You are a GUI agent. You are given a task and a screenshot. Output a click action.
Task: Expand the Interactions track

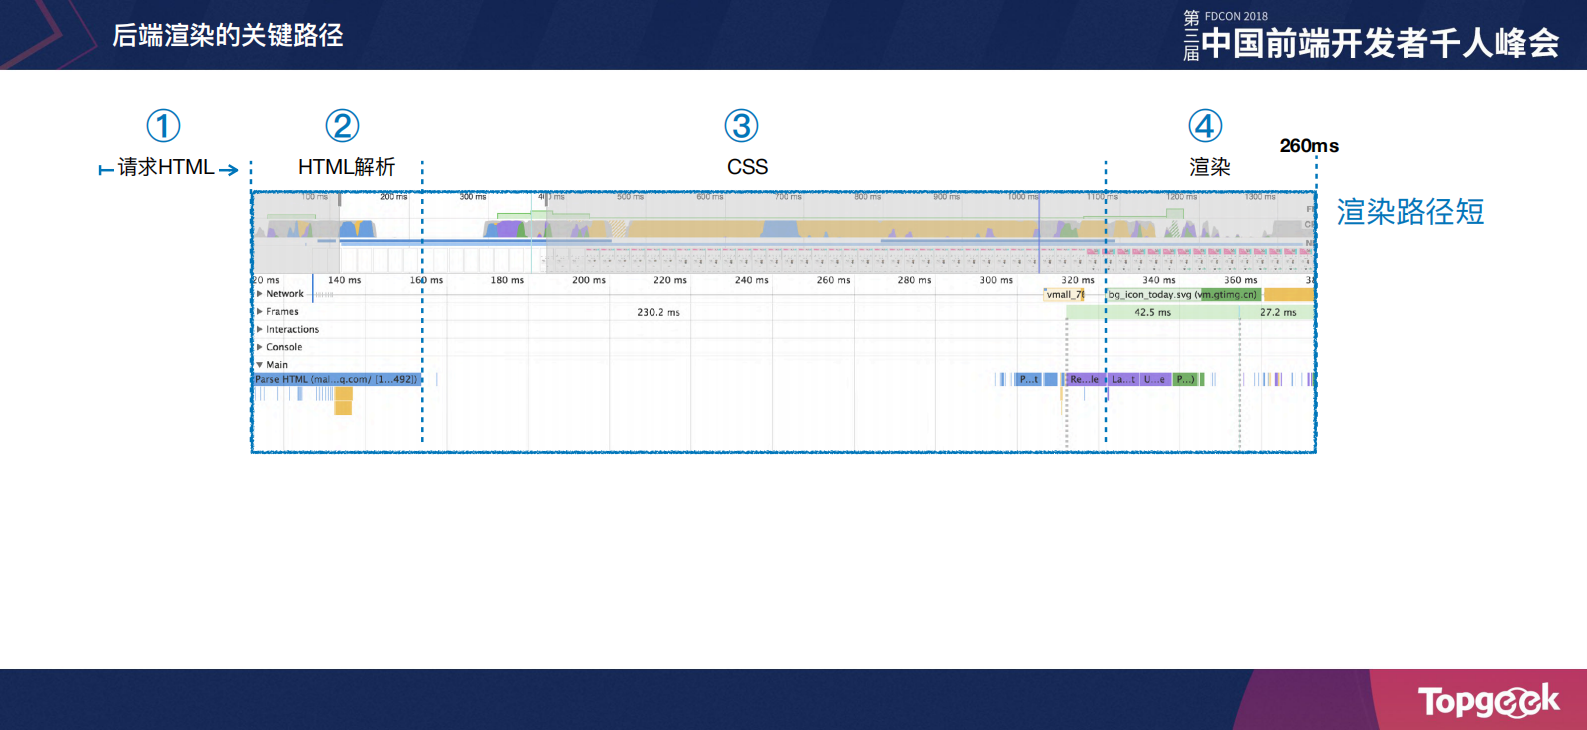260,330
